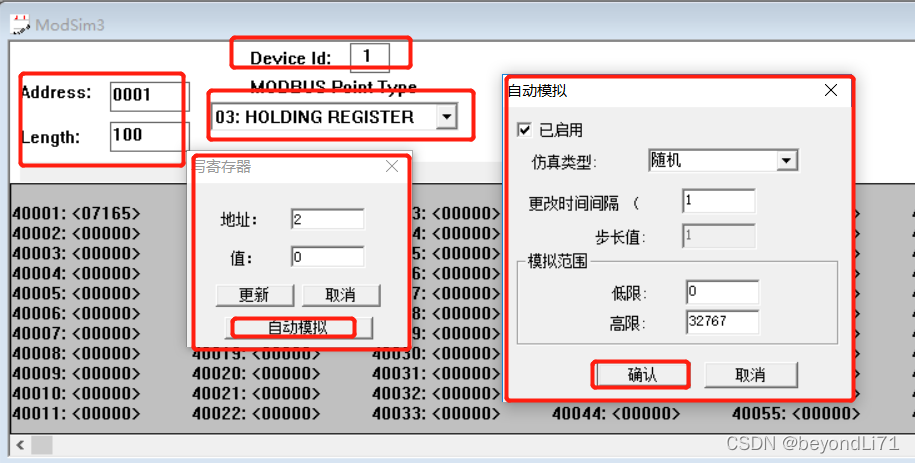Select the 03: HOLDING REGISTER combo box
The width and height of the screenshot is (915, 463).
[x=334, y=117]
